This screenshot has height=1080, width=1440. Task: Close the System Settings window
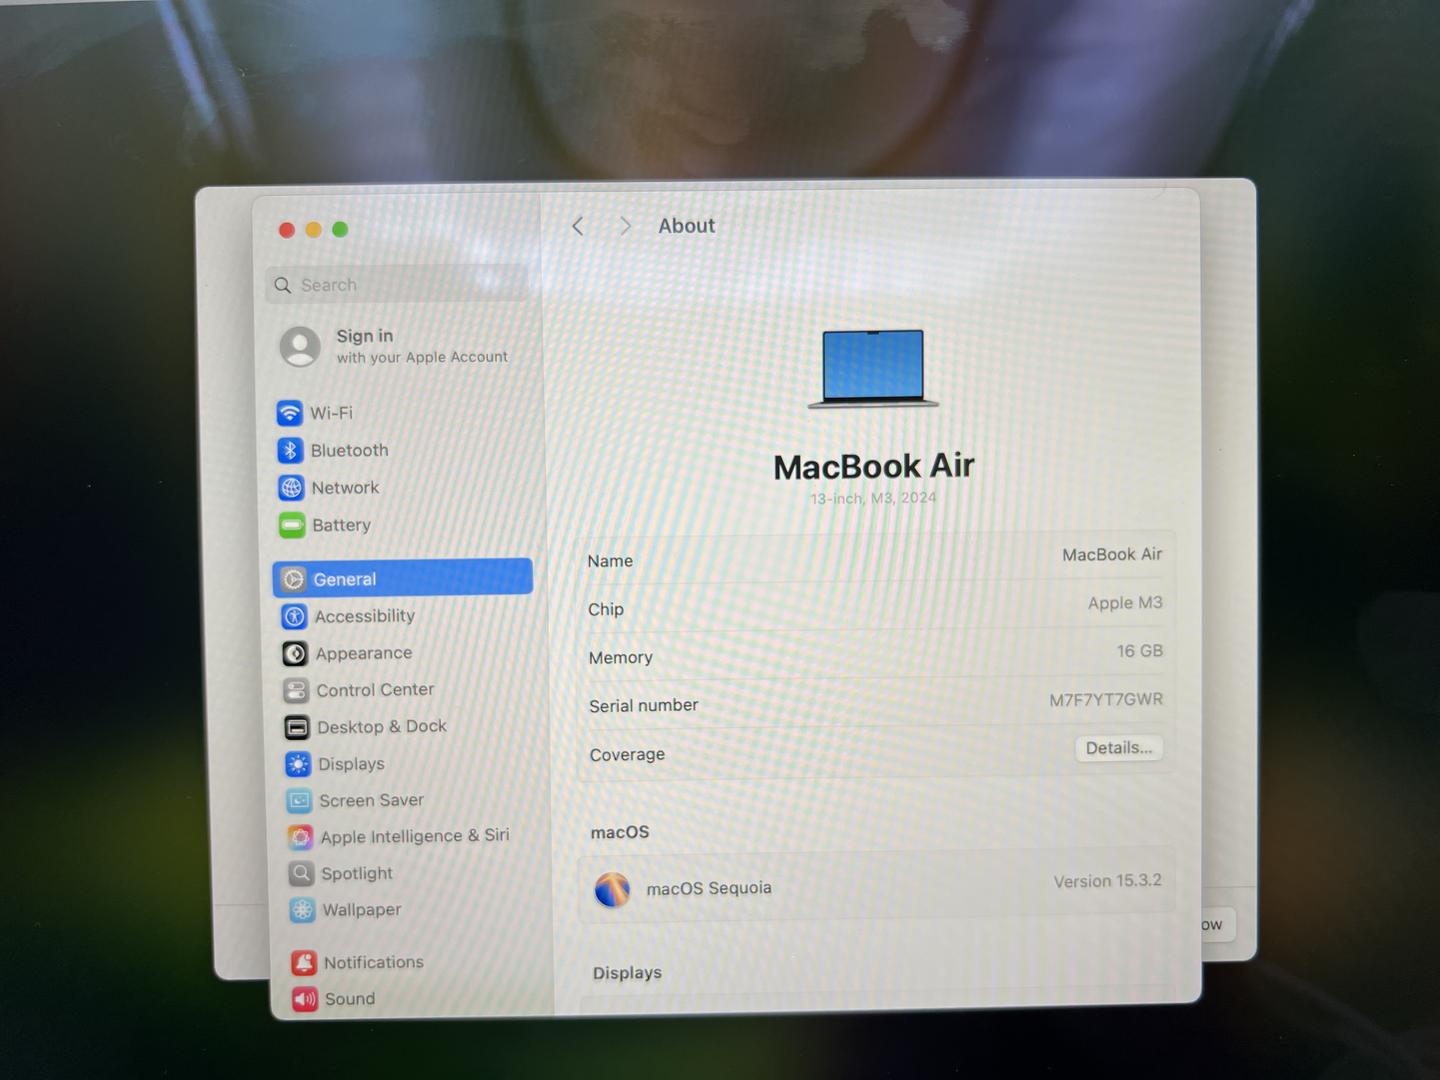point(287,230)
